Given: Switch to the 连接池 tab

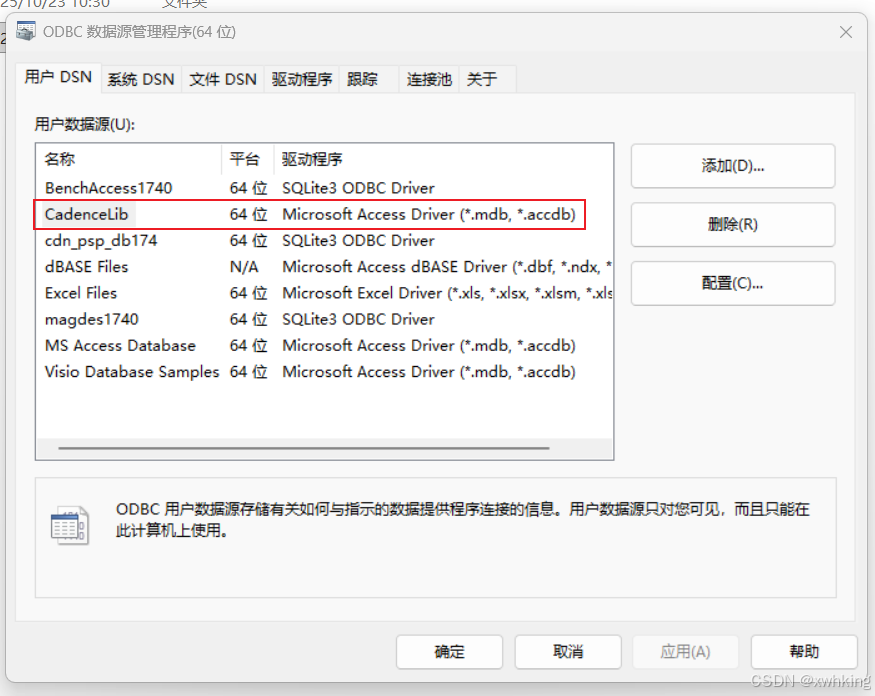Looking at the screenshot, I should pos(429,79).
